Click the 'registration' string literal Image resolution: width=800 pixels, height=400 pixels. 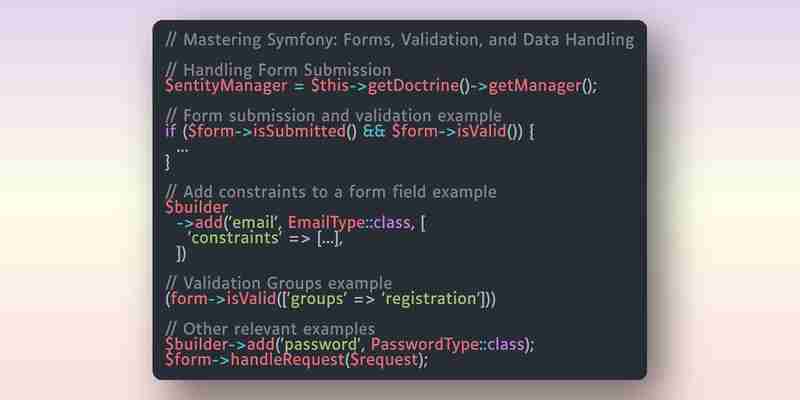431,298
